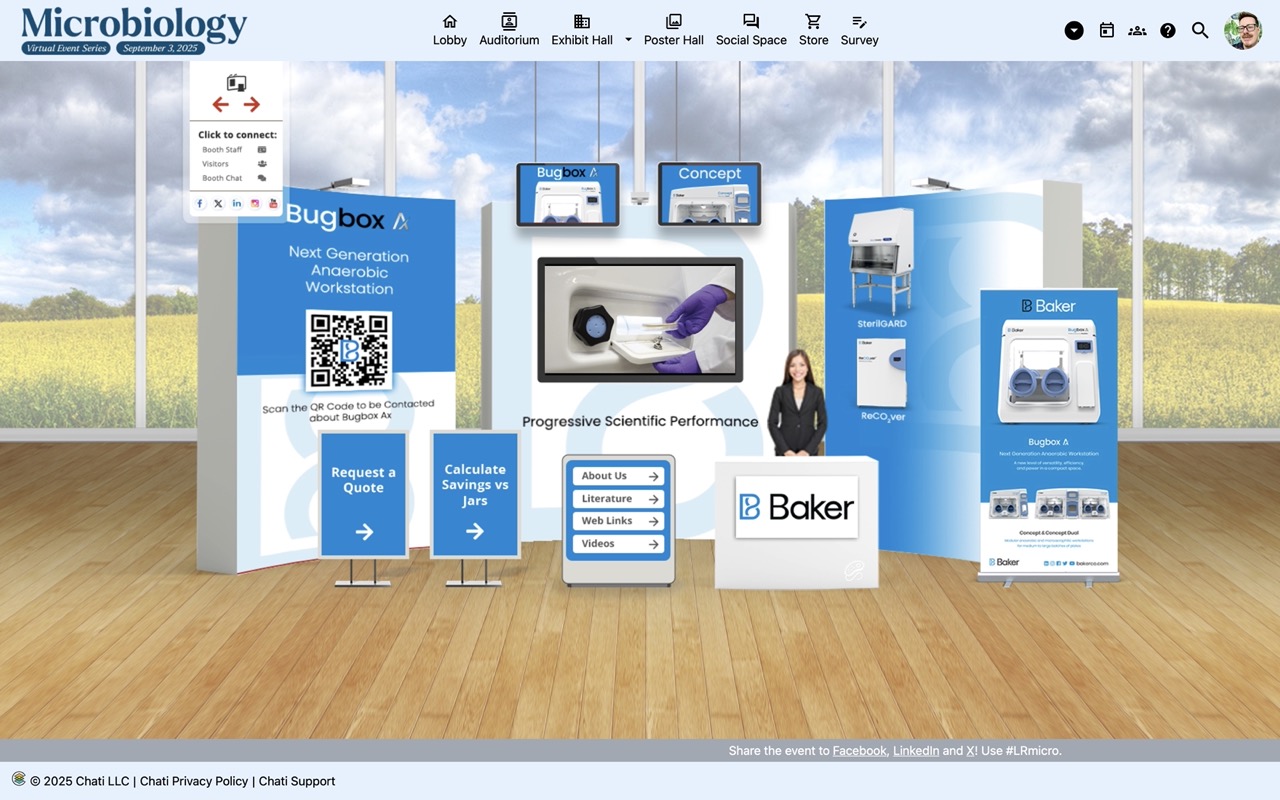
Task: Open the search magnifier icon
Action: pyautogui.click(x=1200, y=31)
